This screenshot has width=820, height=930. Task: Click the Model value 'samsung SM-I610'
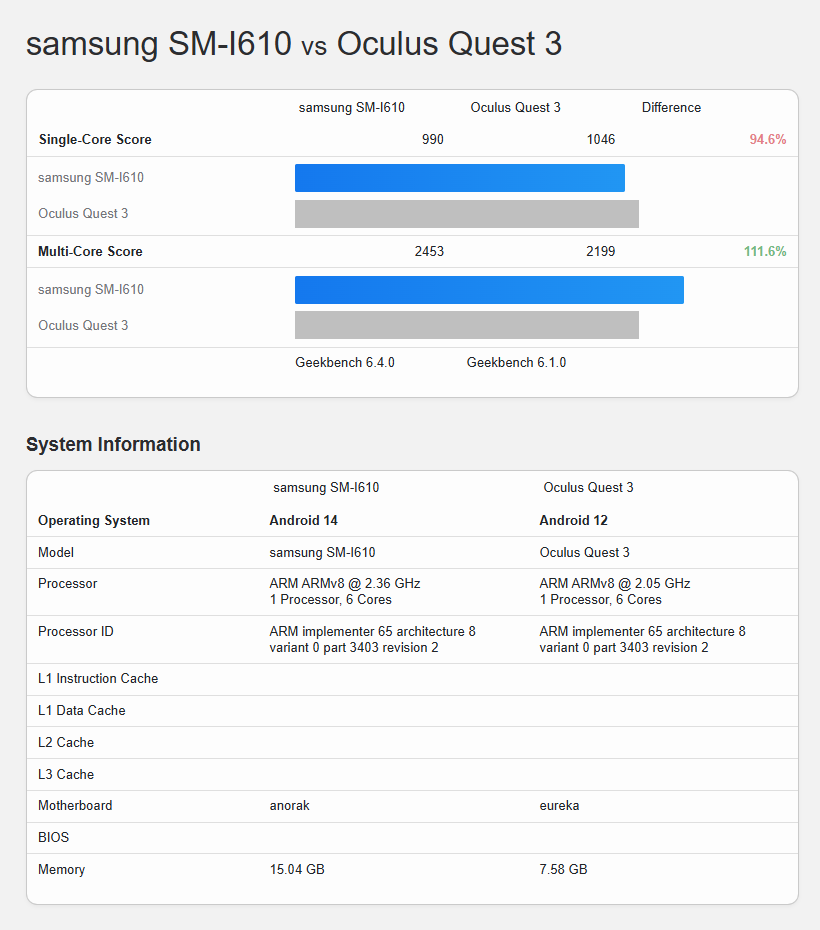pos(322,552)
